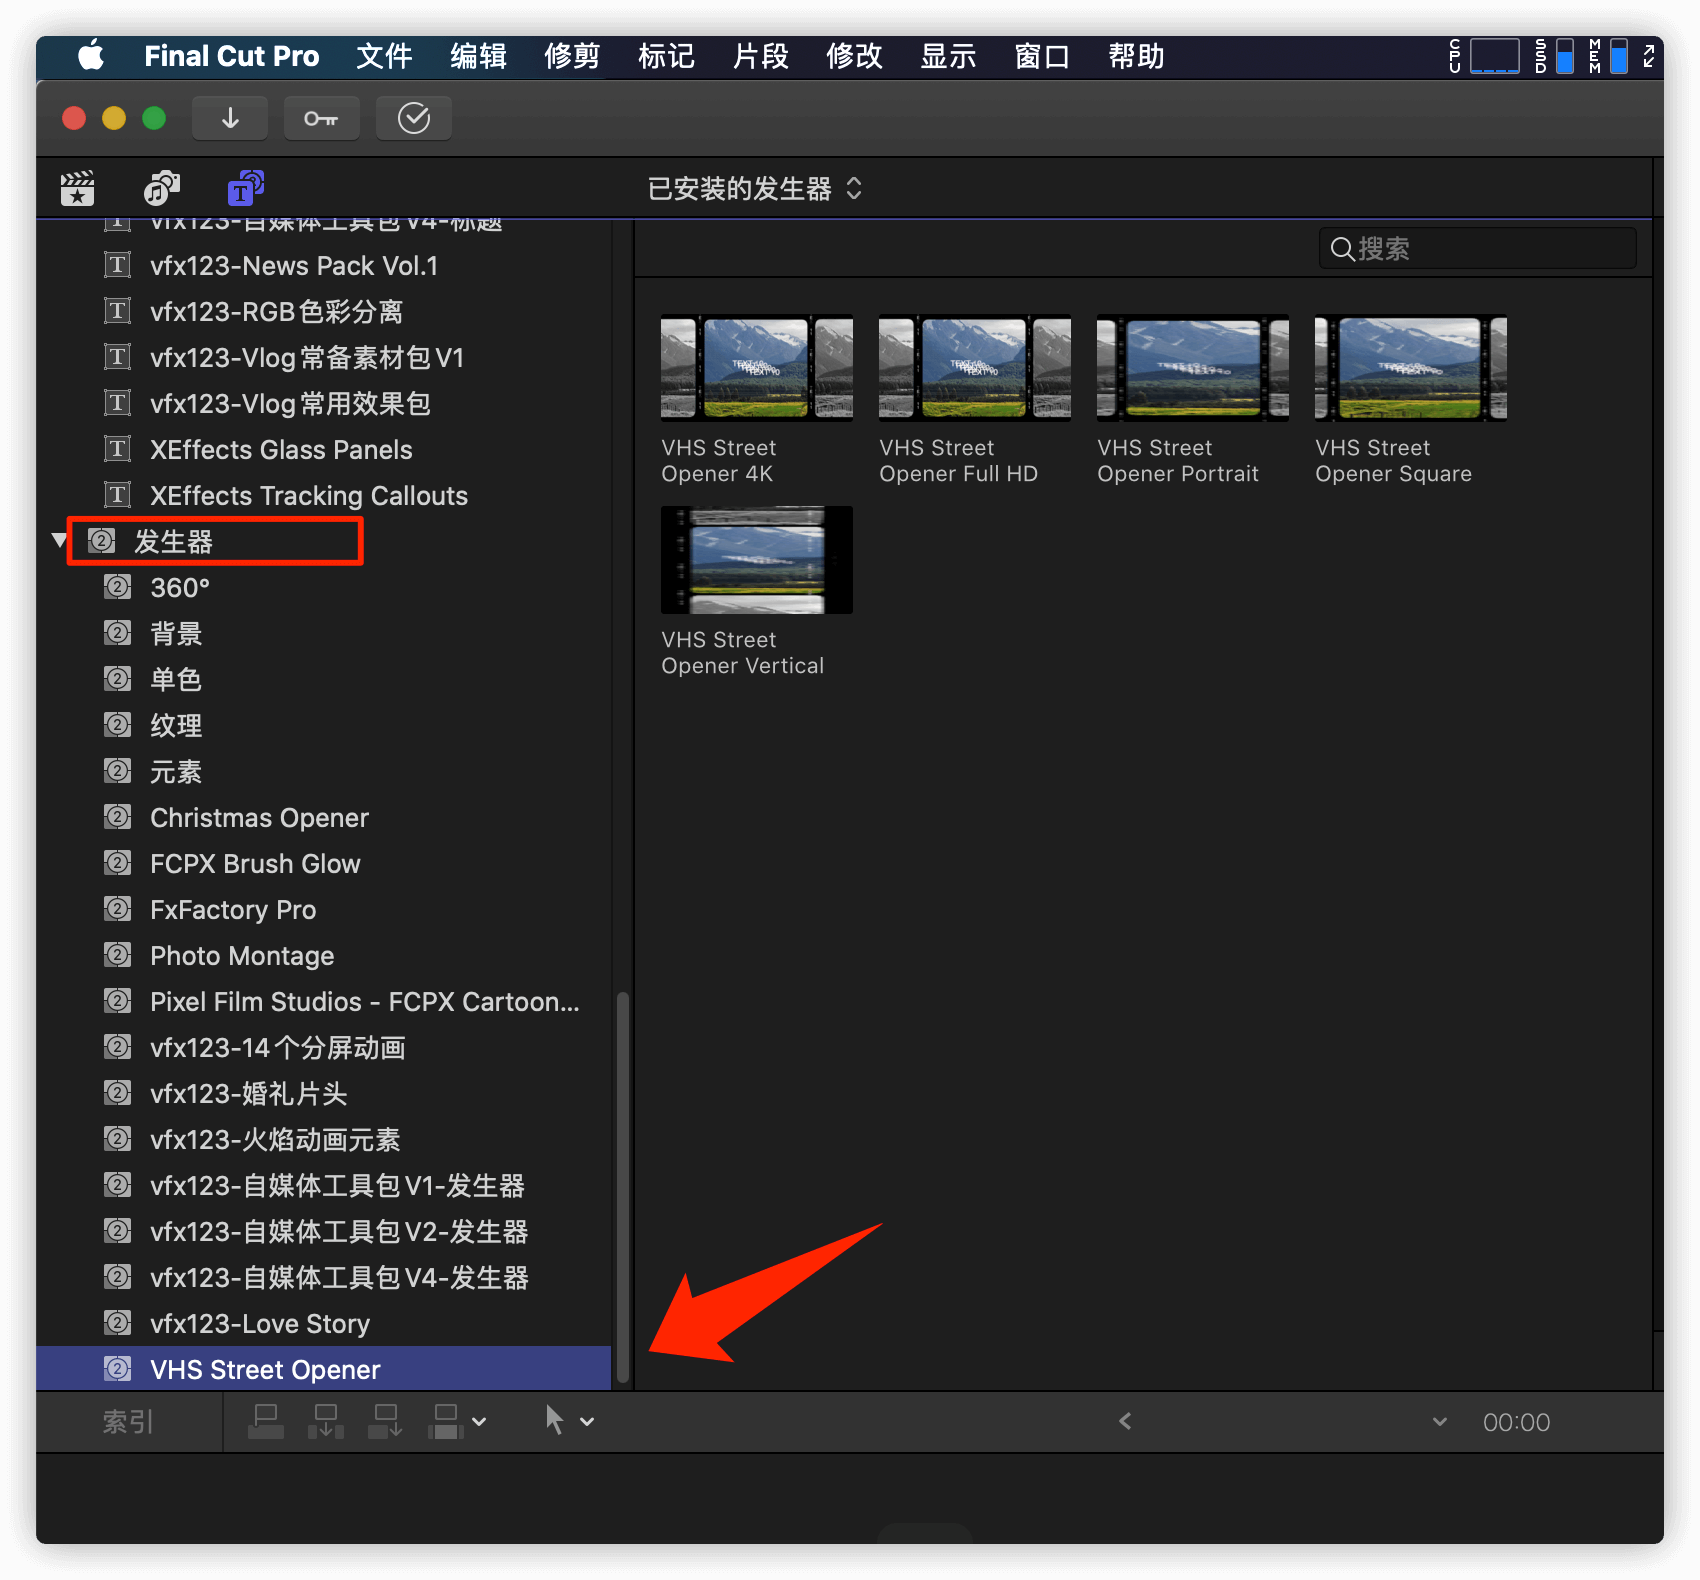Select the Christmas Opener category

(x=324, y=817)
